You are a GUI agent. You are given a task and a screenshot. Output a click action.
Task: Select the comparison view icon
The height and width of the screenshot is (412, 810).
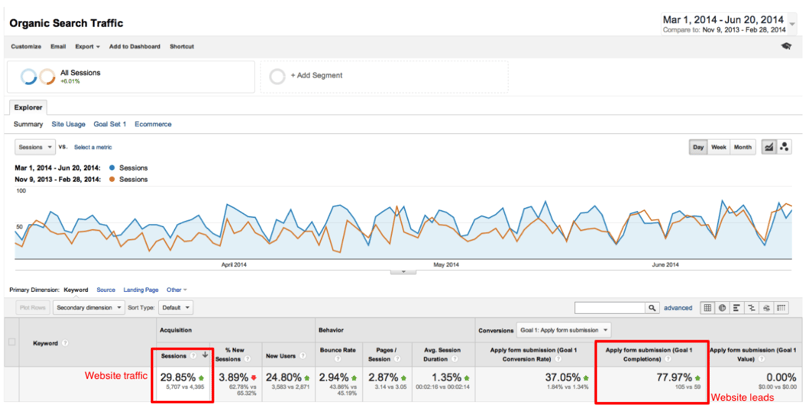(752, 308)
